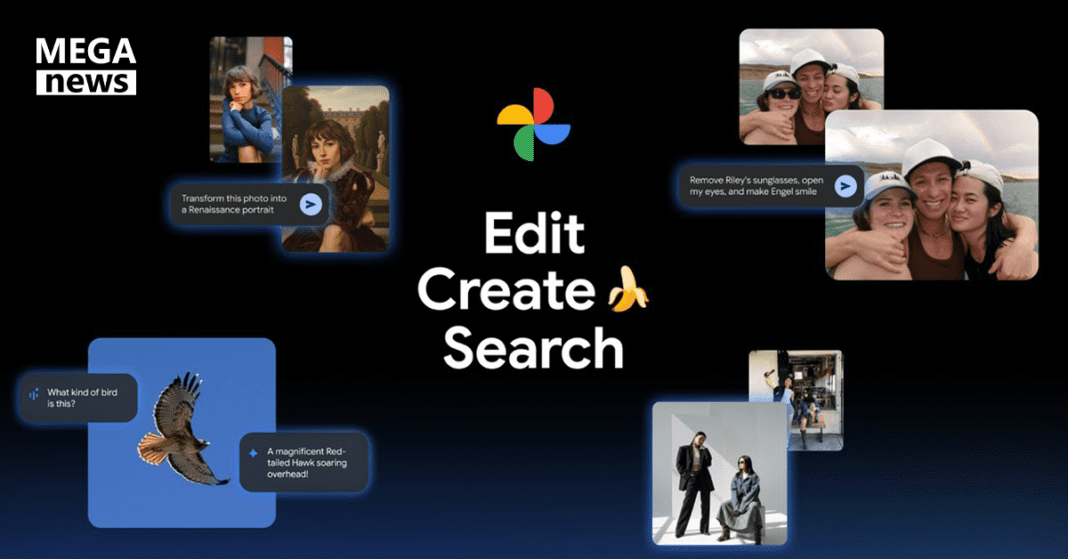Screen dimensions: 1068x559
Task: Click the sparkle icon in Red-tailed Hawk answer
Action: (x=253, y=453)
